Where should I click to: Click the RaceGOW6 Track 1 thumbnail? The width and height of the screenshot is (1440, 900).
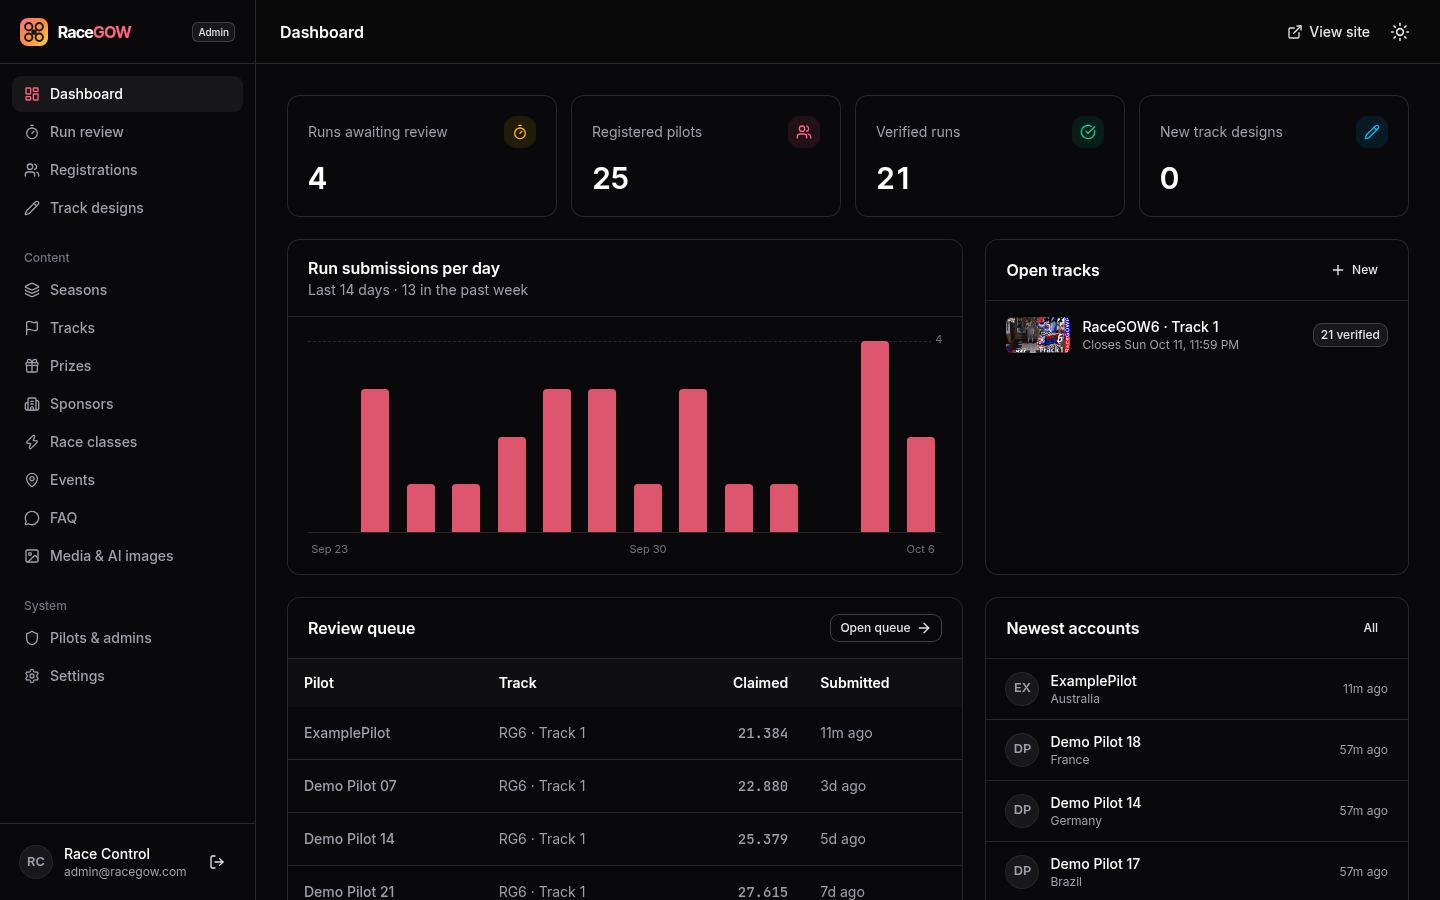pyautogui.click(x=1038, y=335)
